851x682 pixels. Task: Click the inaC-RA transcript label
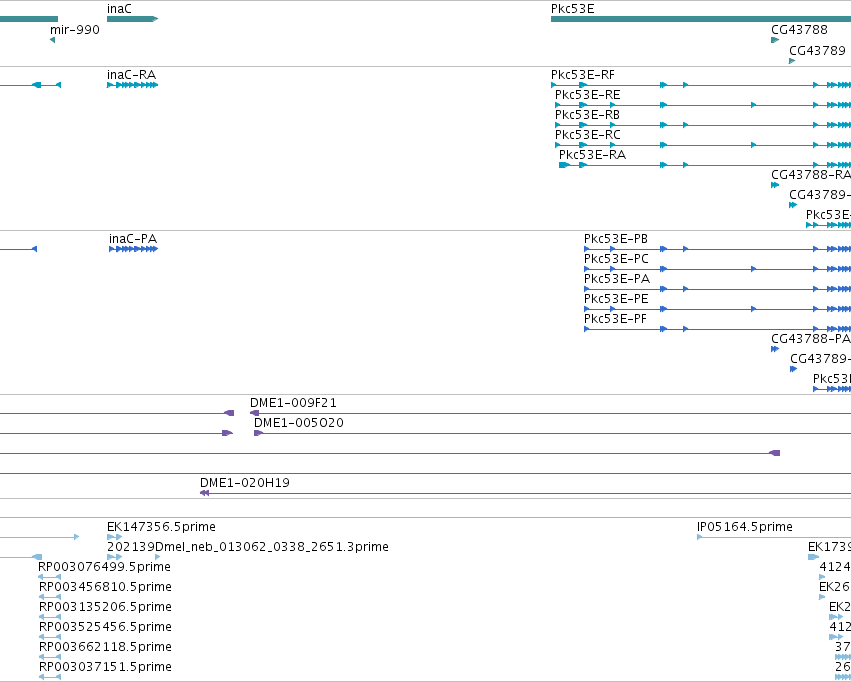131,75
